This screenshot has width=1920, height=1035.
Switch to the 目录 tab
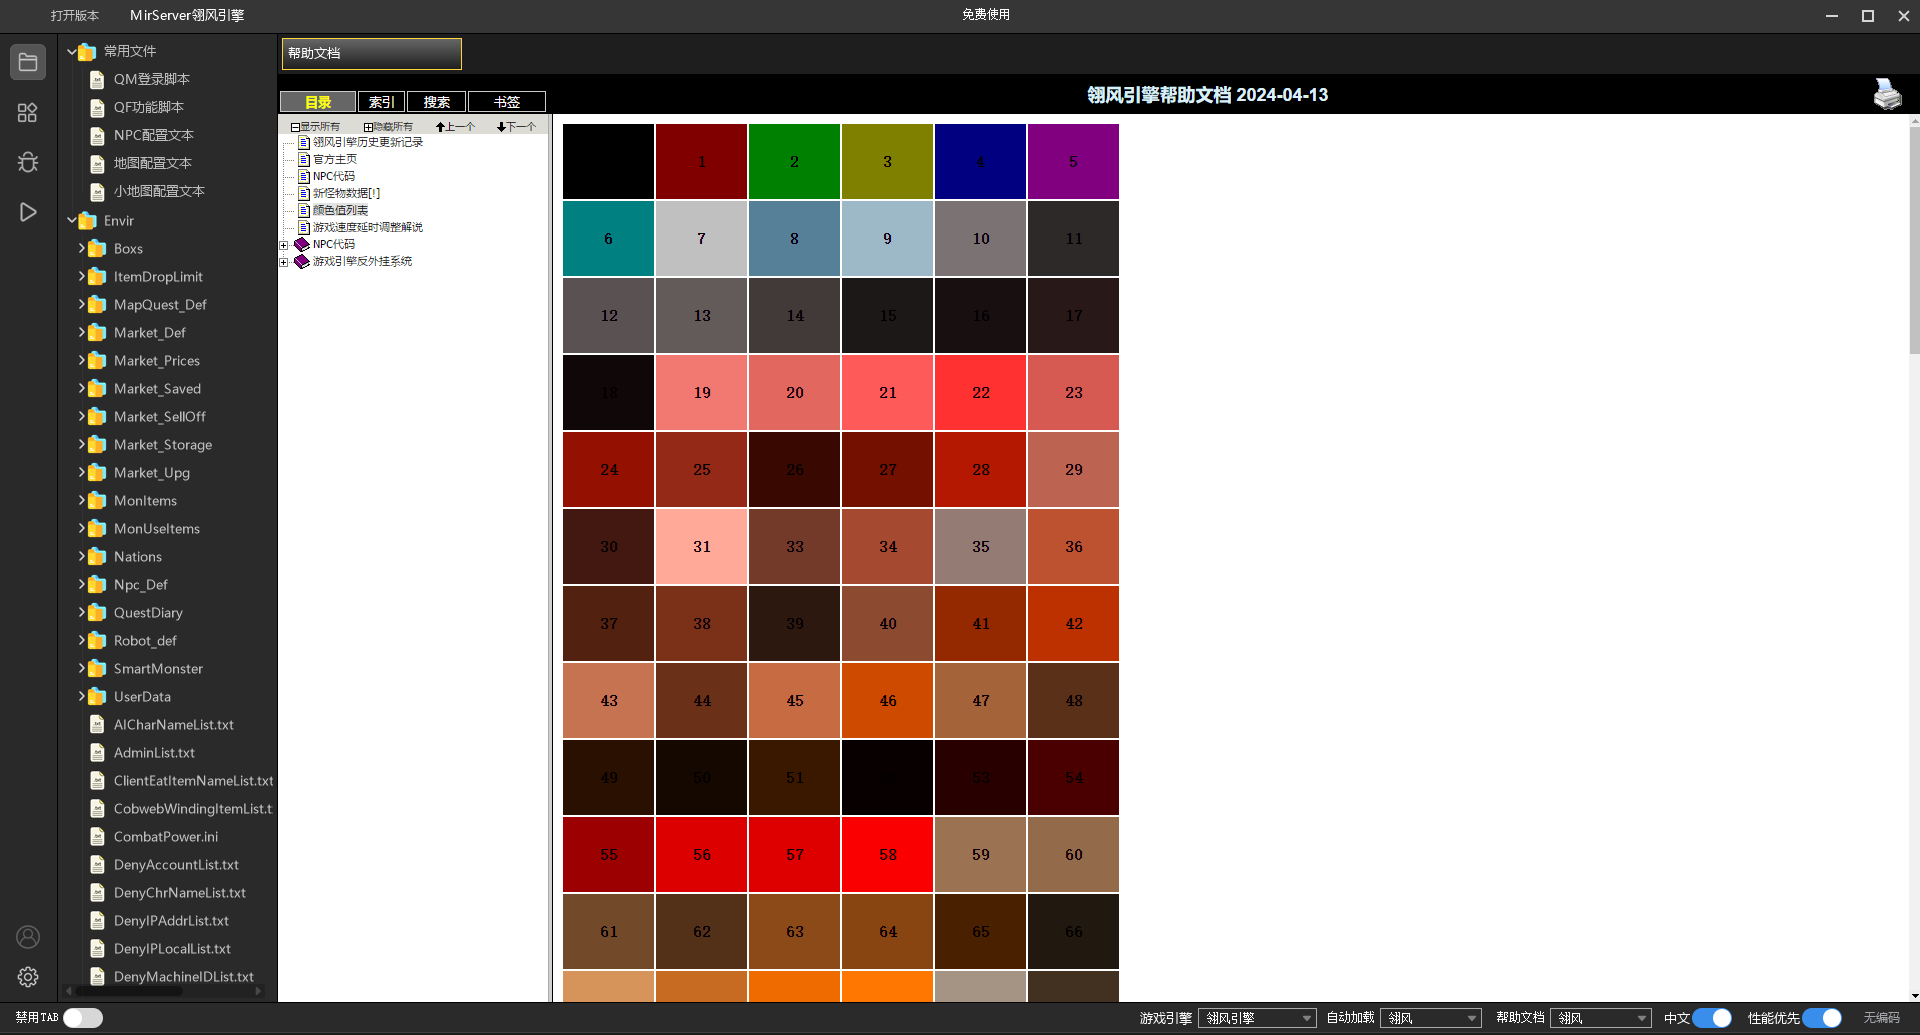click(318, 102)
